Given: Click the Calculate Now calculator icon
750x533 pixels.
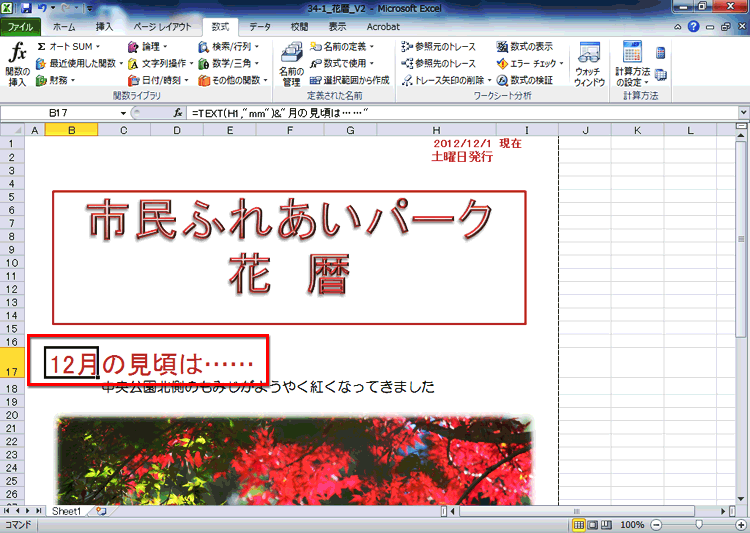Looking at the screenshot, I should click(661, 53).
